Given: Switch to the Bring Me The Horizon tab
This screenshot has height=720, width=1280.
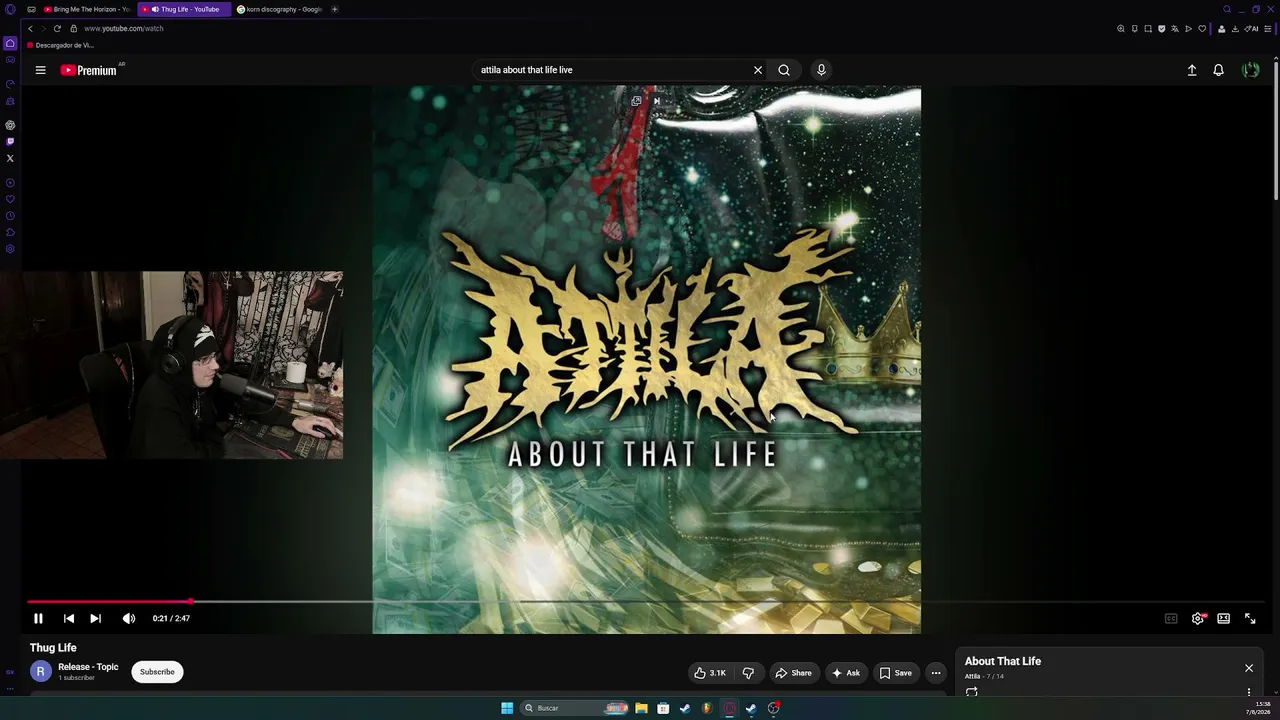Looking at the screenshot, I should 86,9.
